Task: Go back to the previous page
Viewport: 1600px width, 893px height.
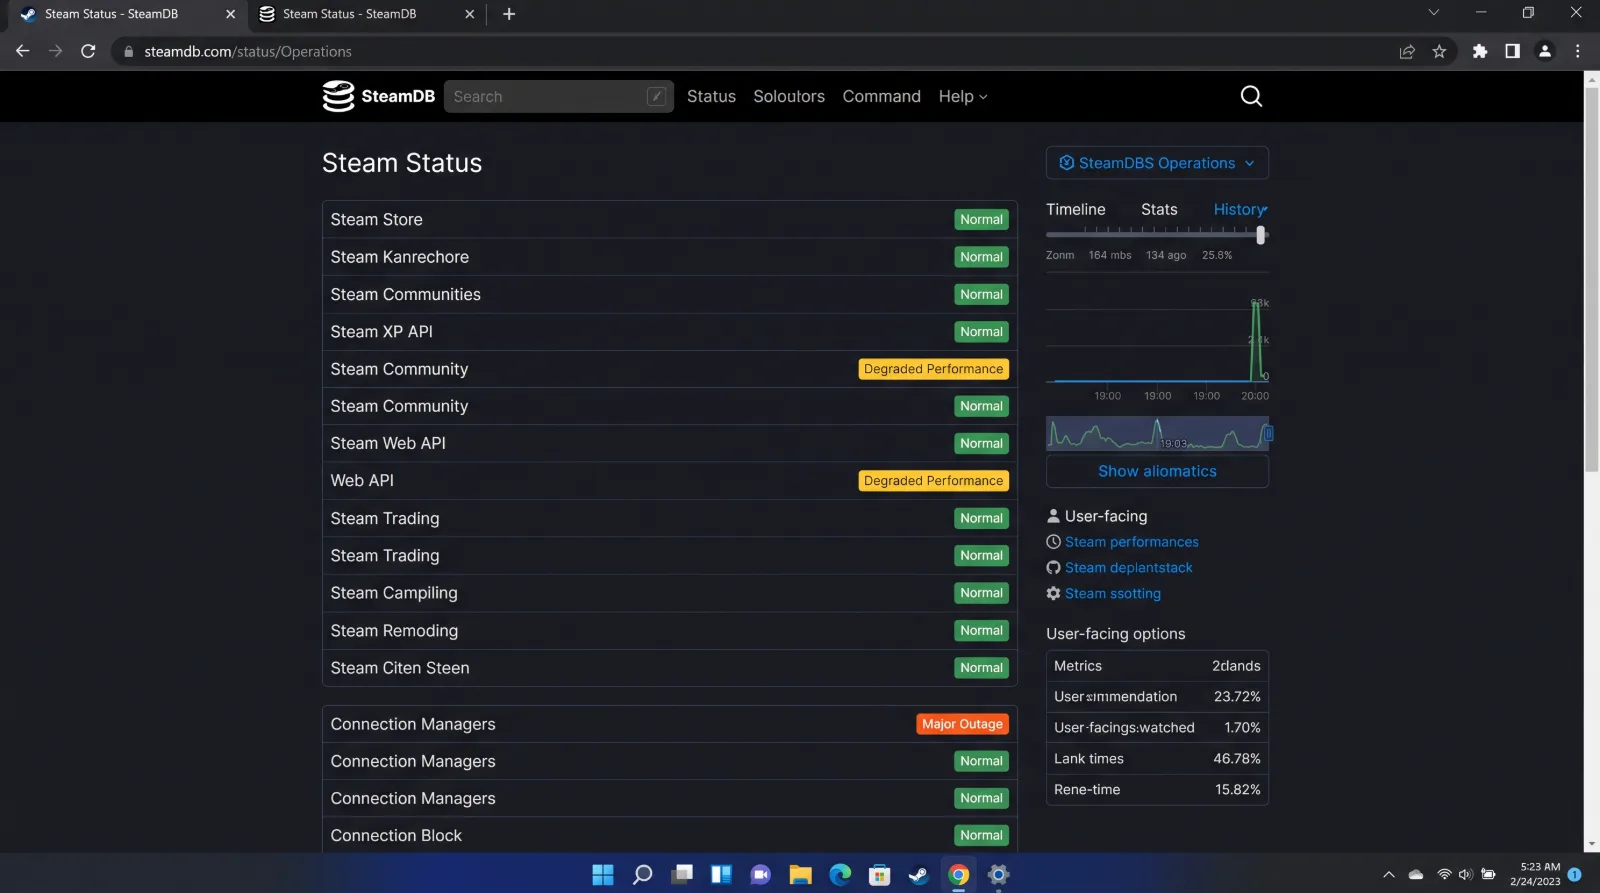Action: click(x=22, y=51)
